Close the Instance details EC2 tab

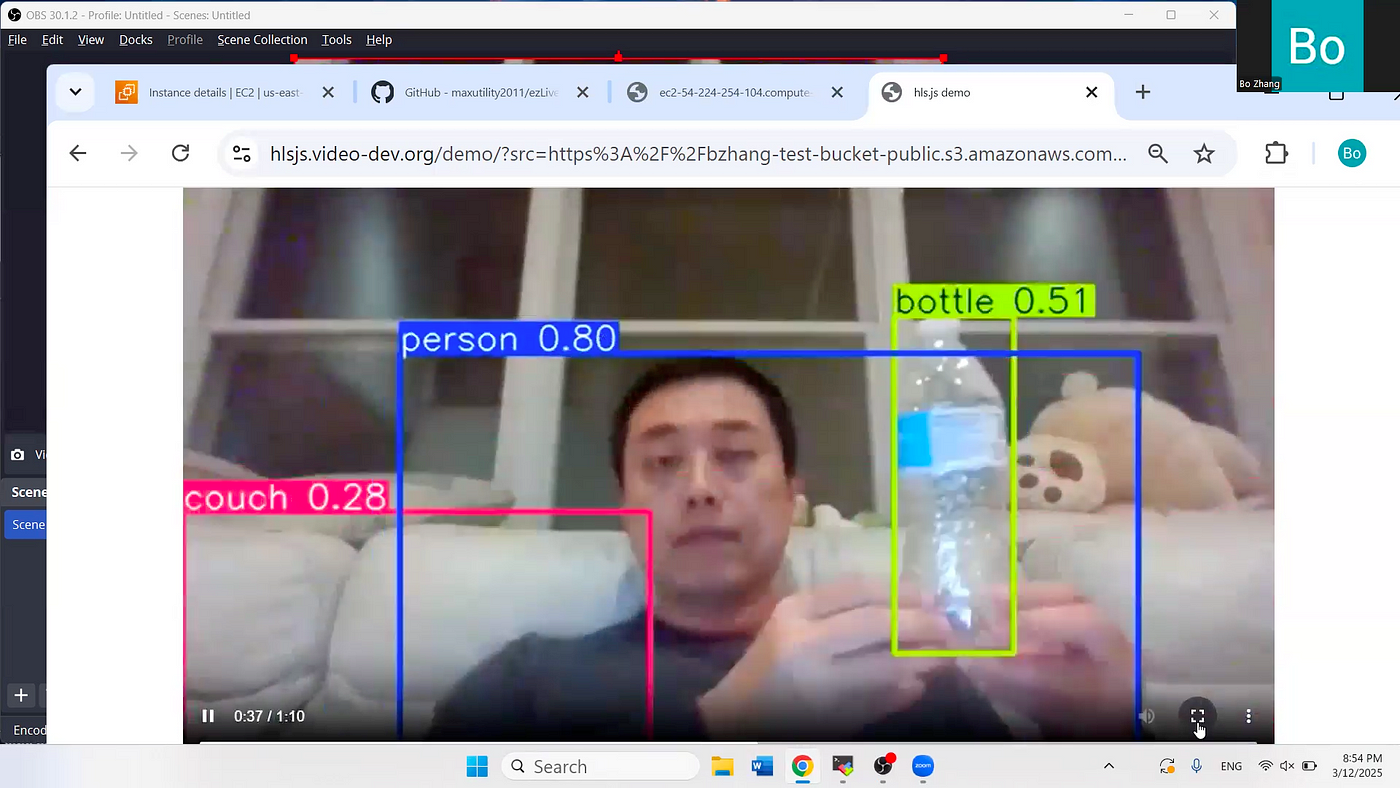pyautogui.click(x=328, y=92)
